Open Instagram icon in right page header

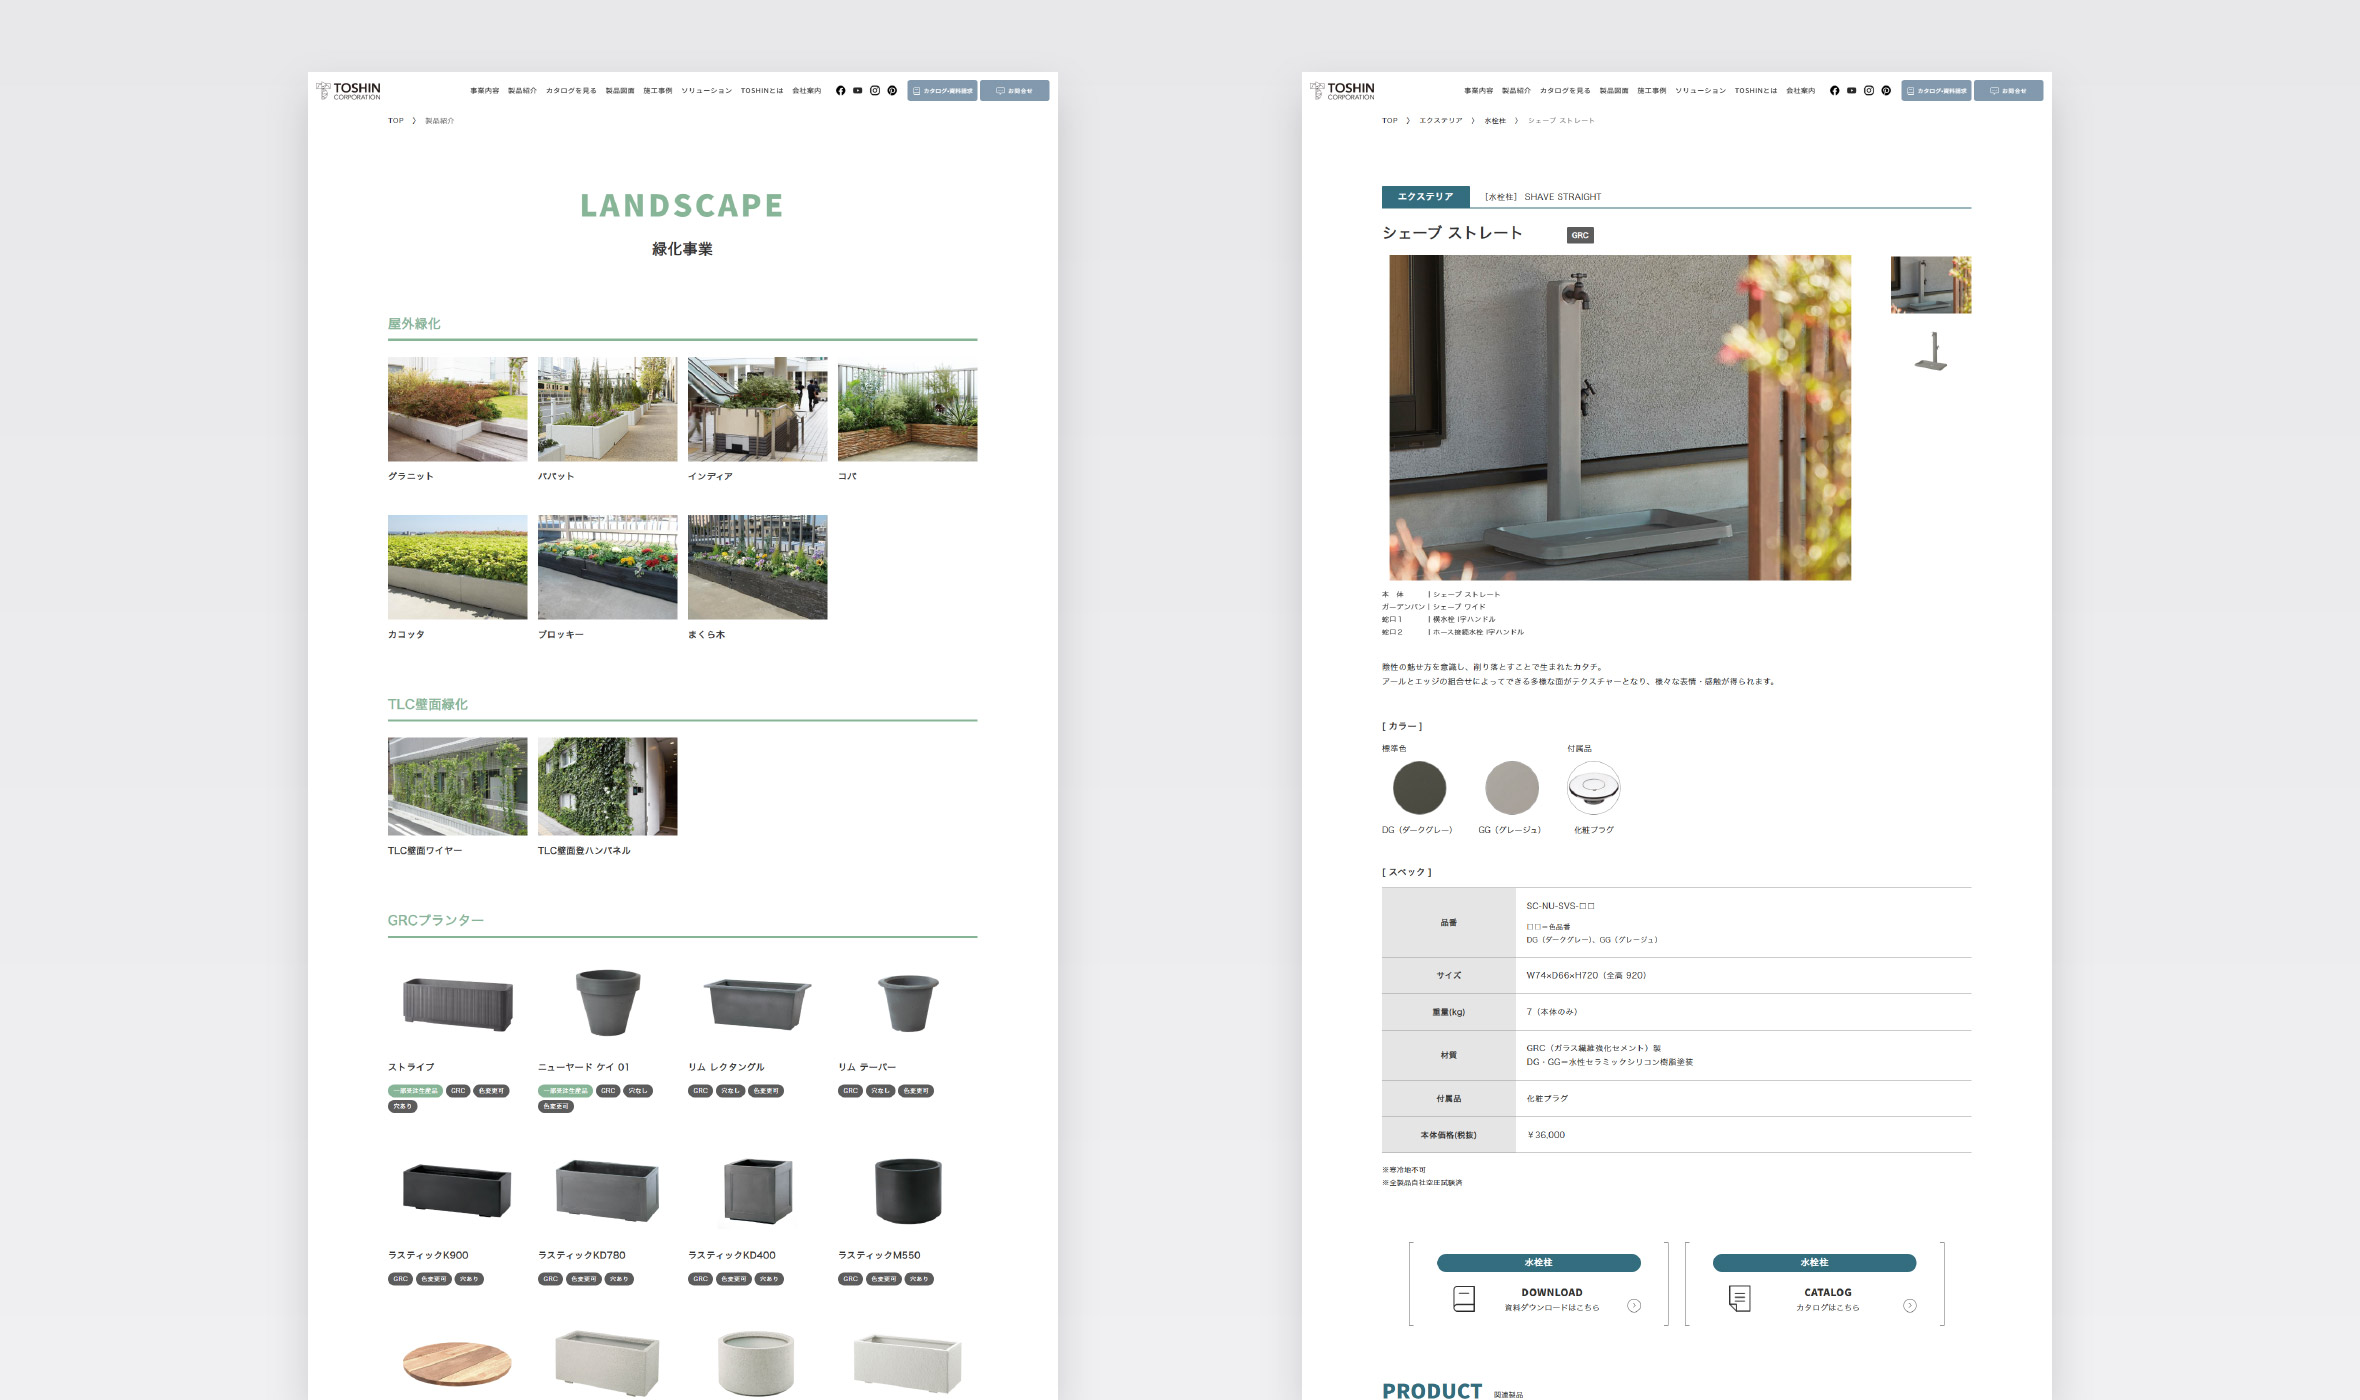[x=1868, y=91]
